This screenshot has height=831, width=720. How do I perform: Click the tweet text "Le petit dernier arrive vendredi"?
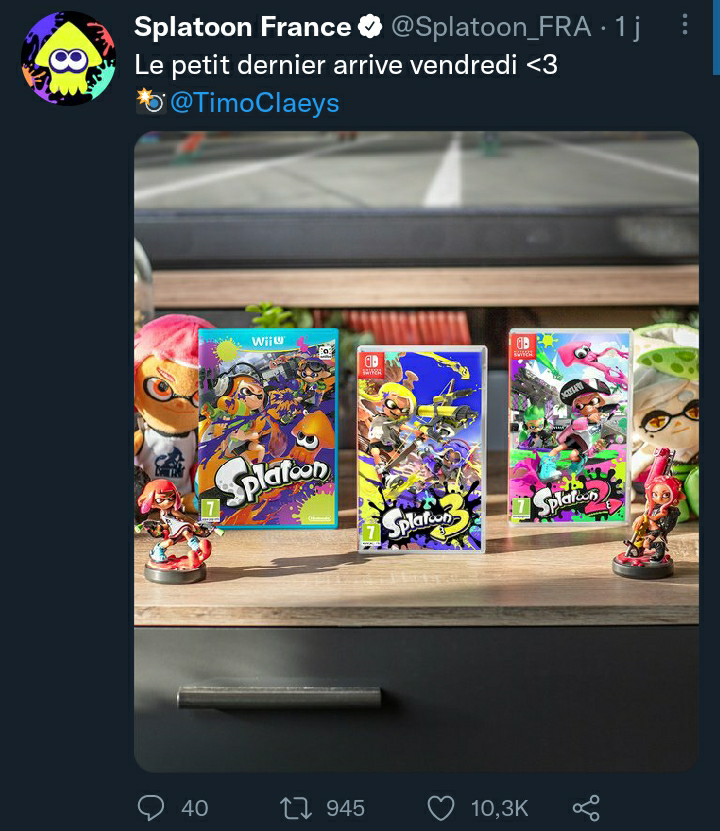325,65
